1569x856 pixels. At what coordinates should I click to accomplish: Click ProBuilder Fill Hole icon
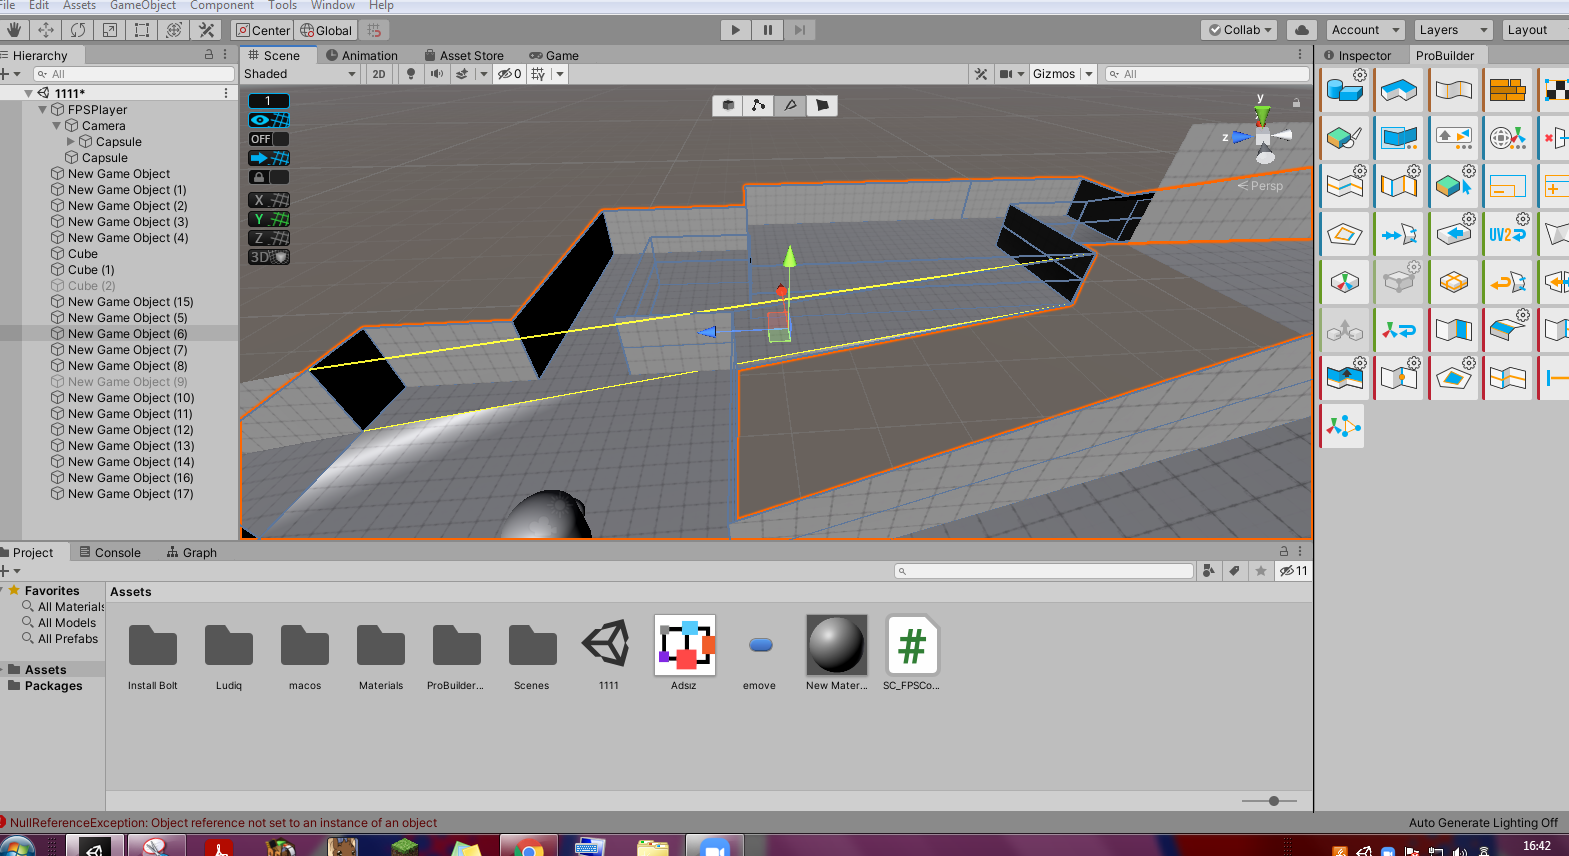click(1454, 377)
